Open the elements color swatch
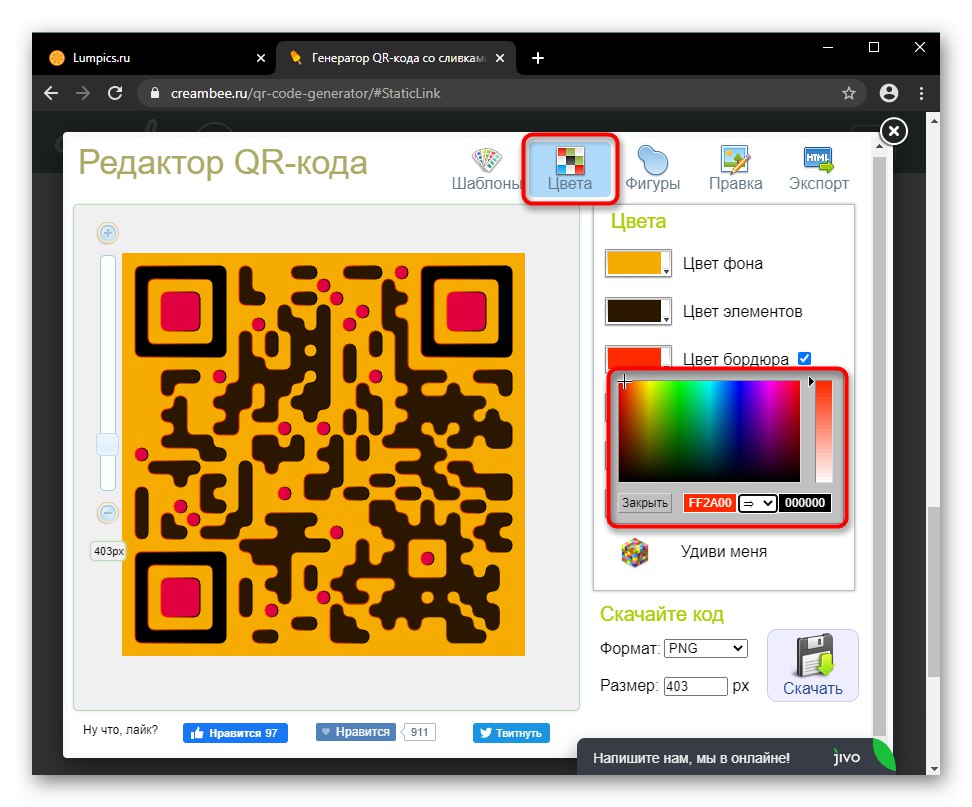This screenshot has width=972, height=807. pyautogui.click(x=638, y=311)
